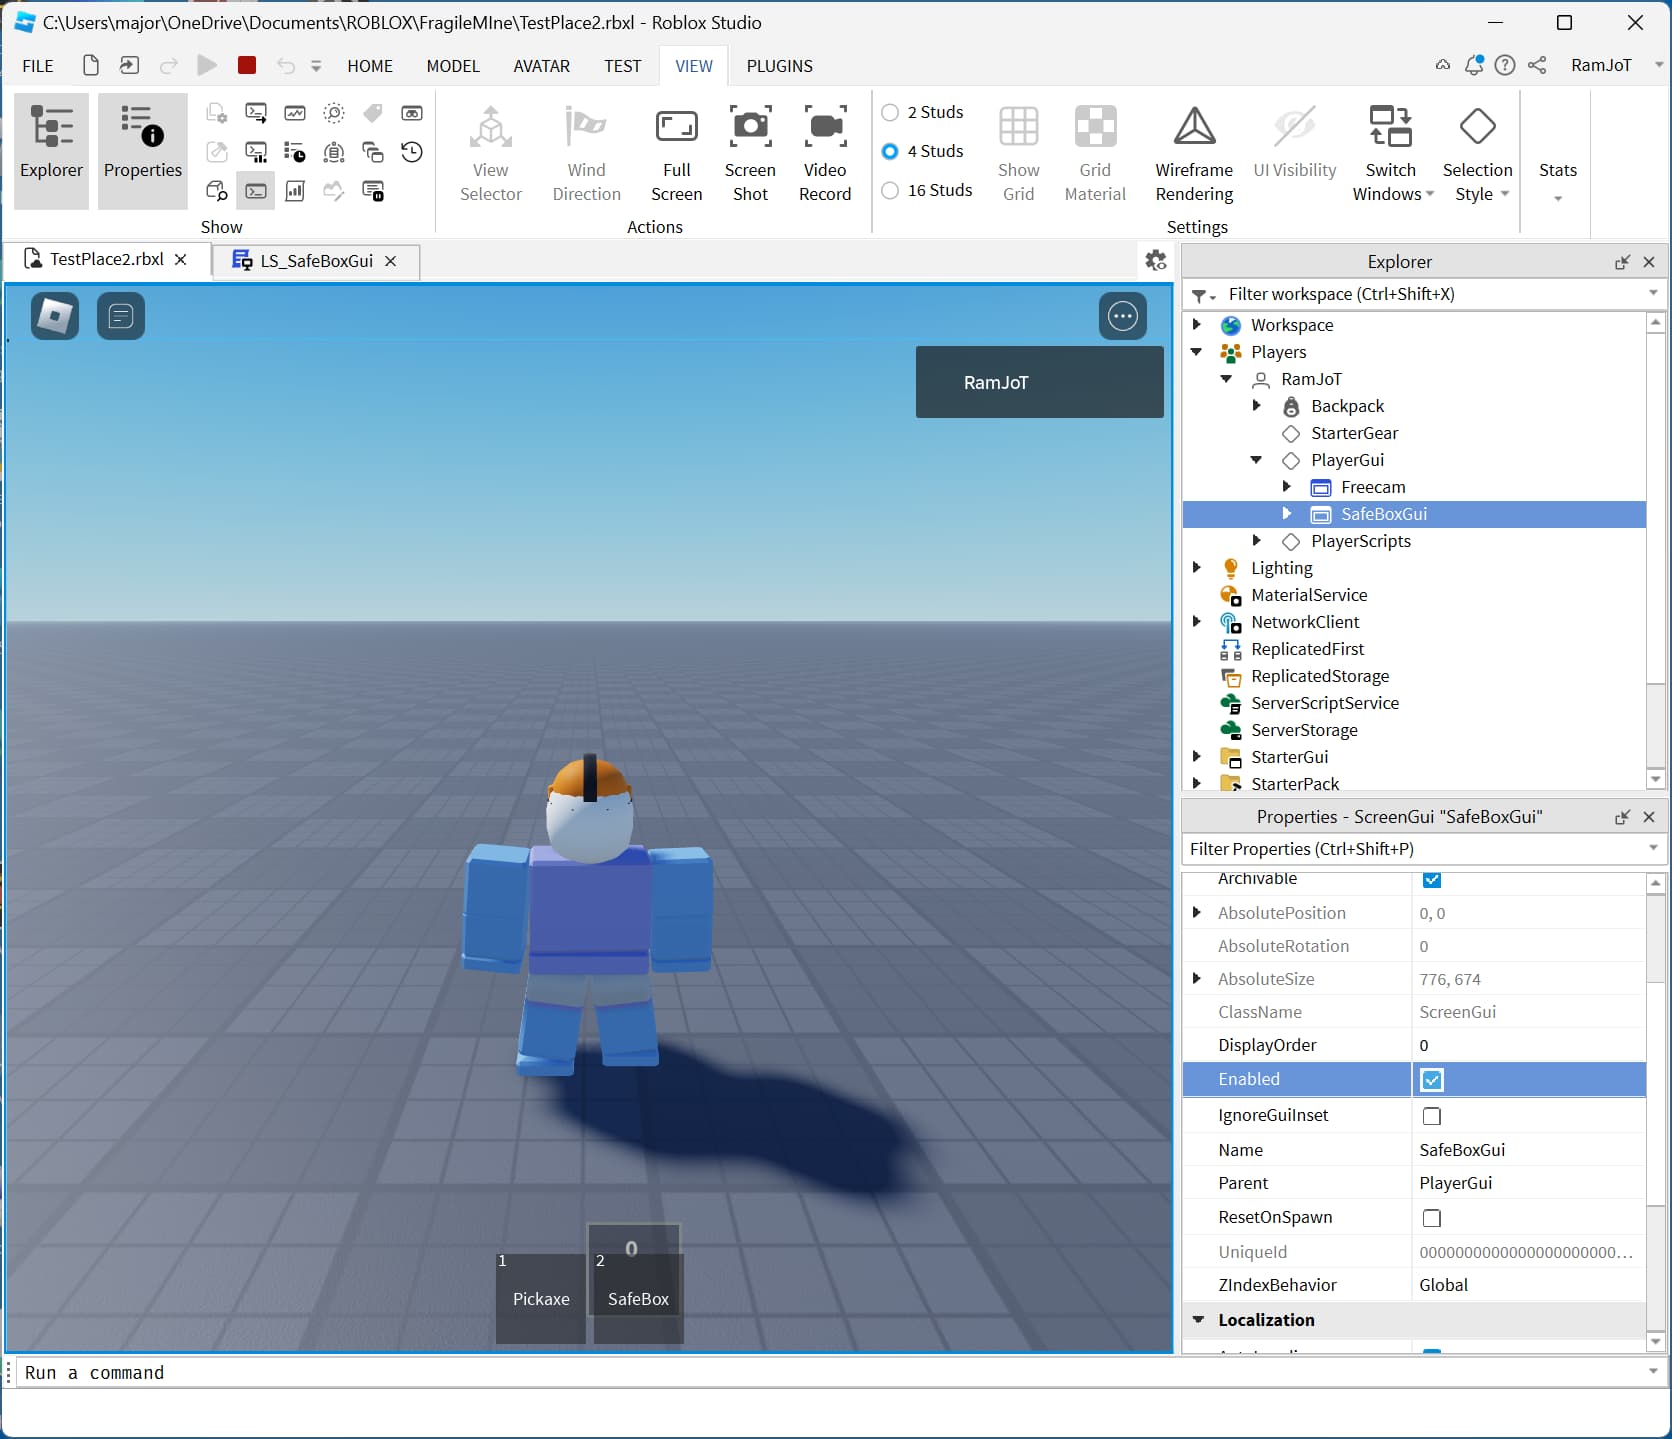Select the View Selector tool
The width and height of the screenshot is (1672, 1439).
pos(489,150)
